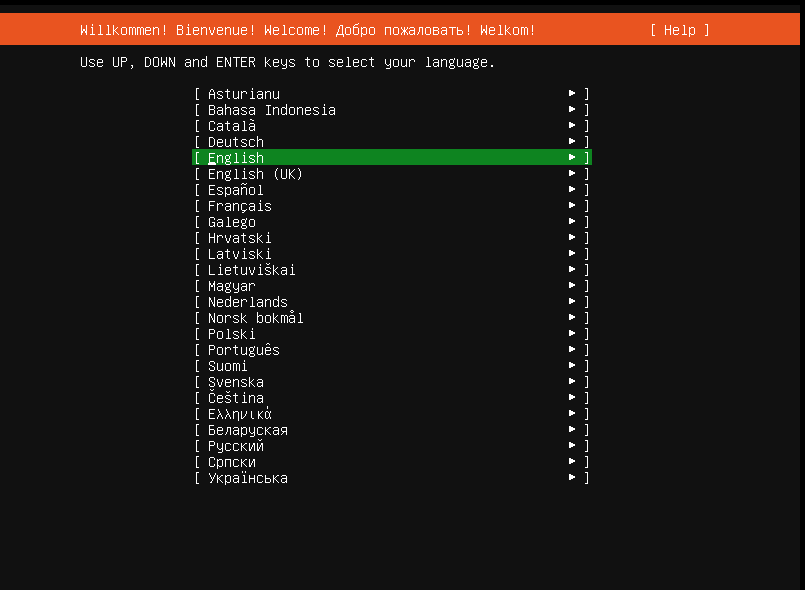Select Українська language
The image size is (805, 590).
[x=392, y=478]
